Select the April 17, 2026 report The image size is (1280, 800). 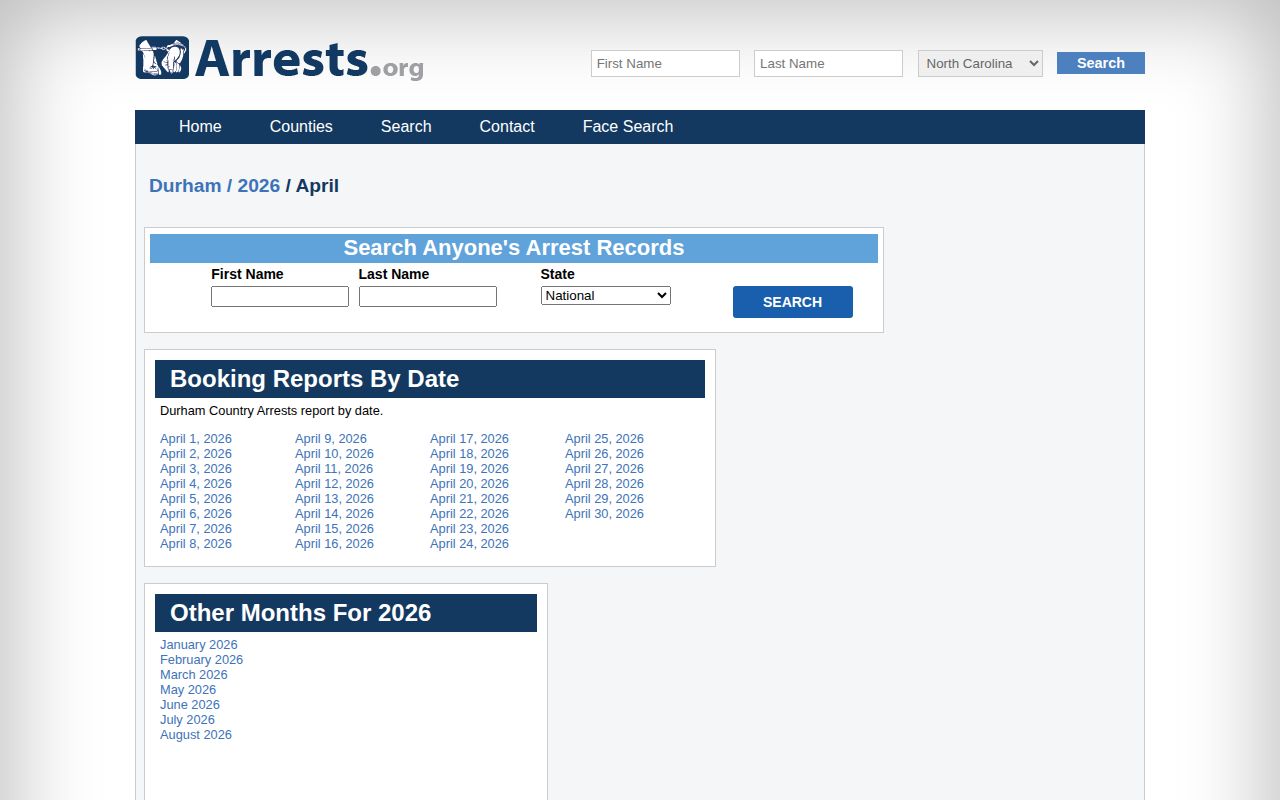click(469, 439)
